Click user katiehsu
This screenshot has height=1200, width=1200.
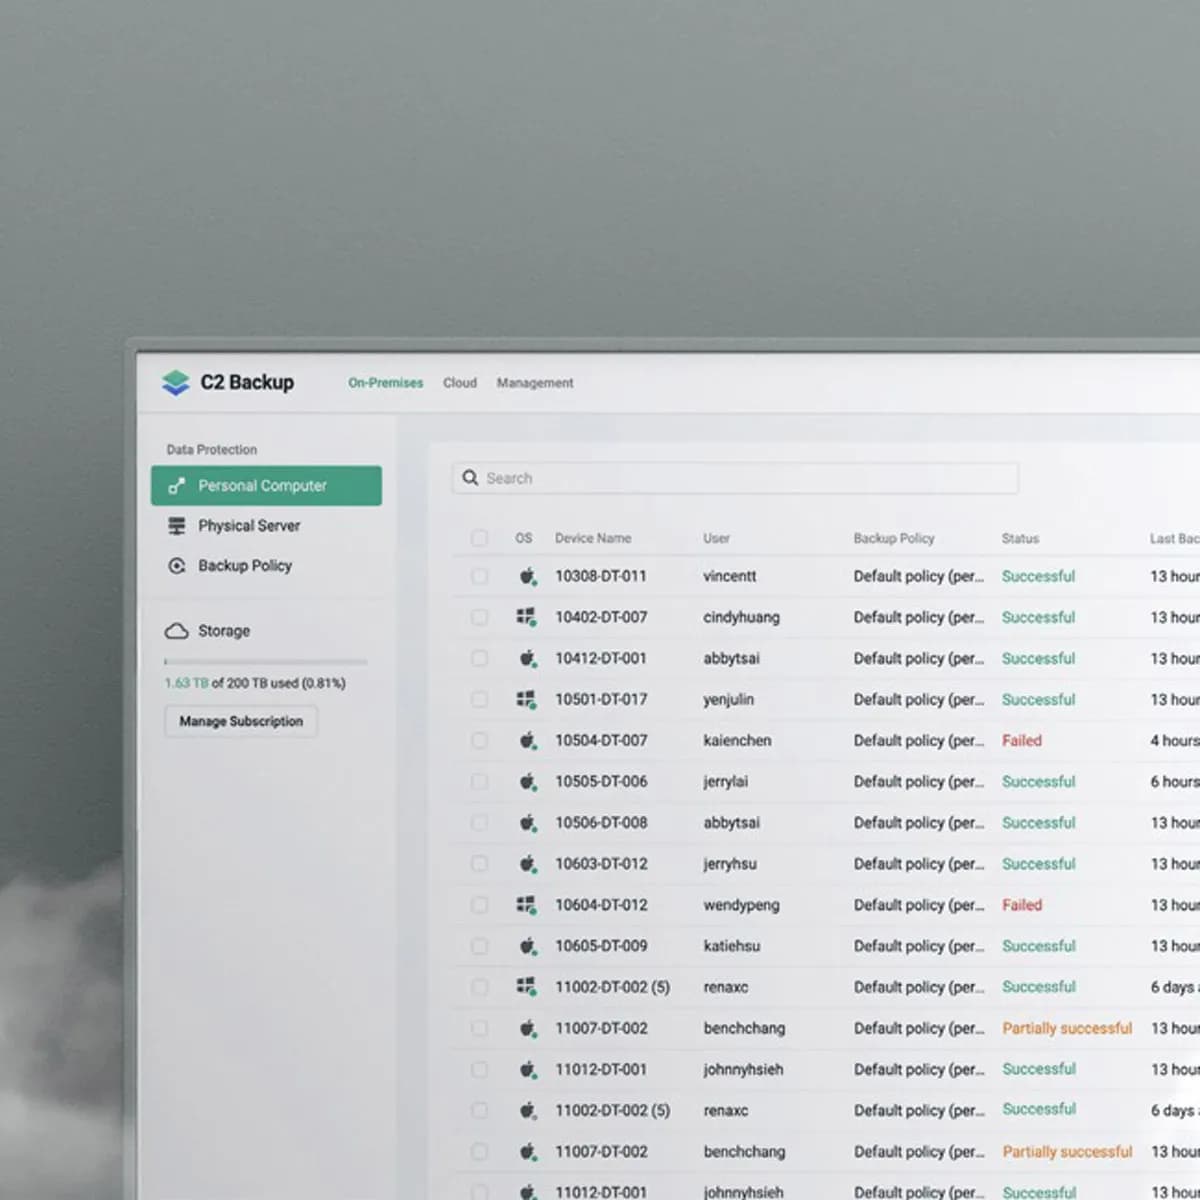point(731,946)
